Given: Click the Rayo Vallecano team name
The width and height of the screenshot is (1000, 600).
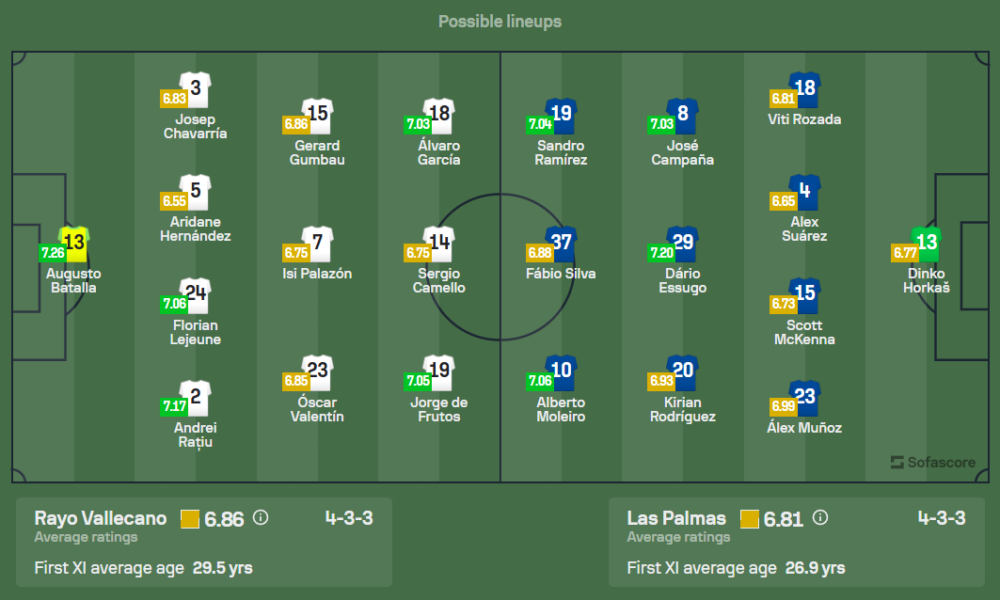Looking at the screenshot, I should click(x=101, y=518).
